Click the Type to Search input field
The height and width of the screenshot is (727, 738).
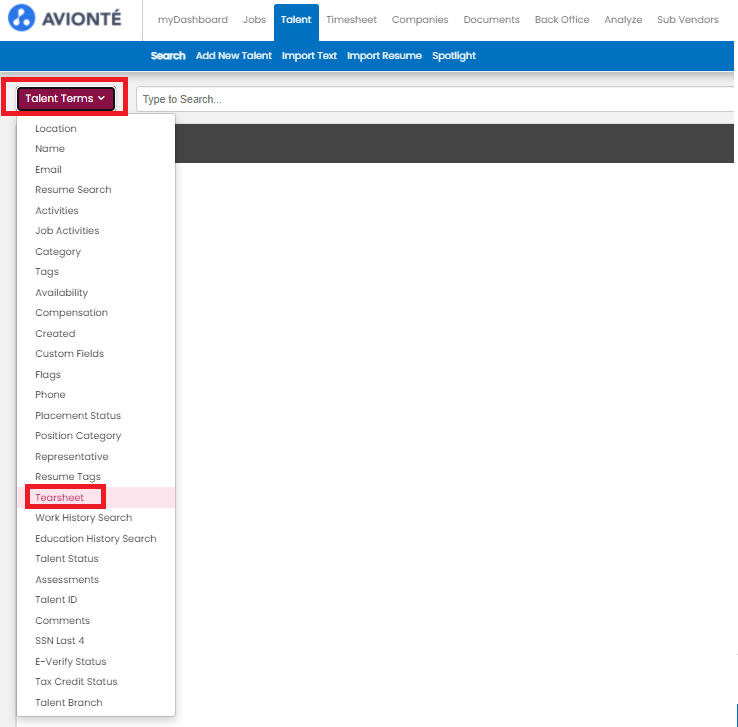pos(435,99)
